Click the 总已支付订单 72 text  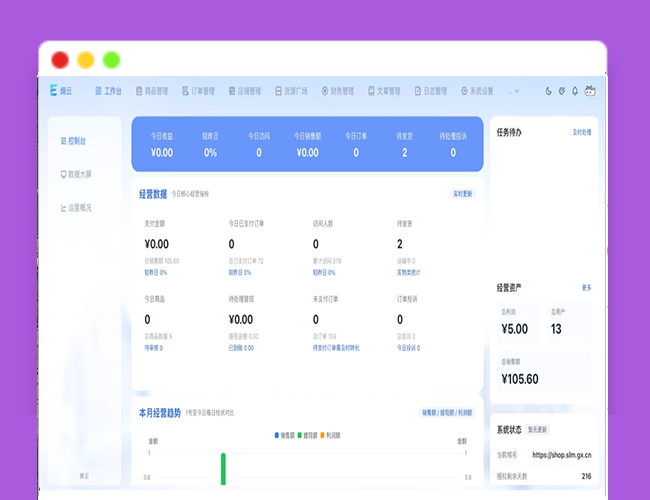click(x=246, y=261)
